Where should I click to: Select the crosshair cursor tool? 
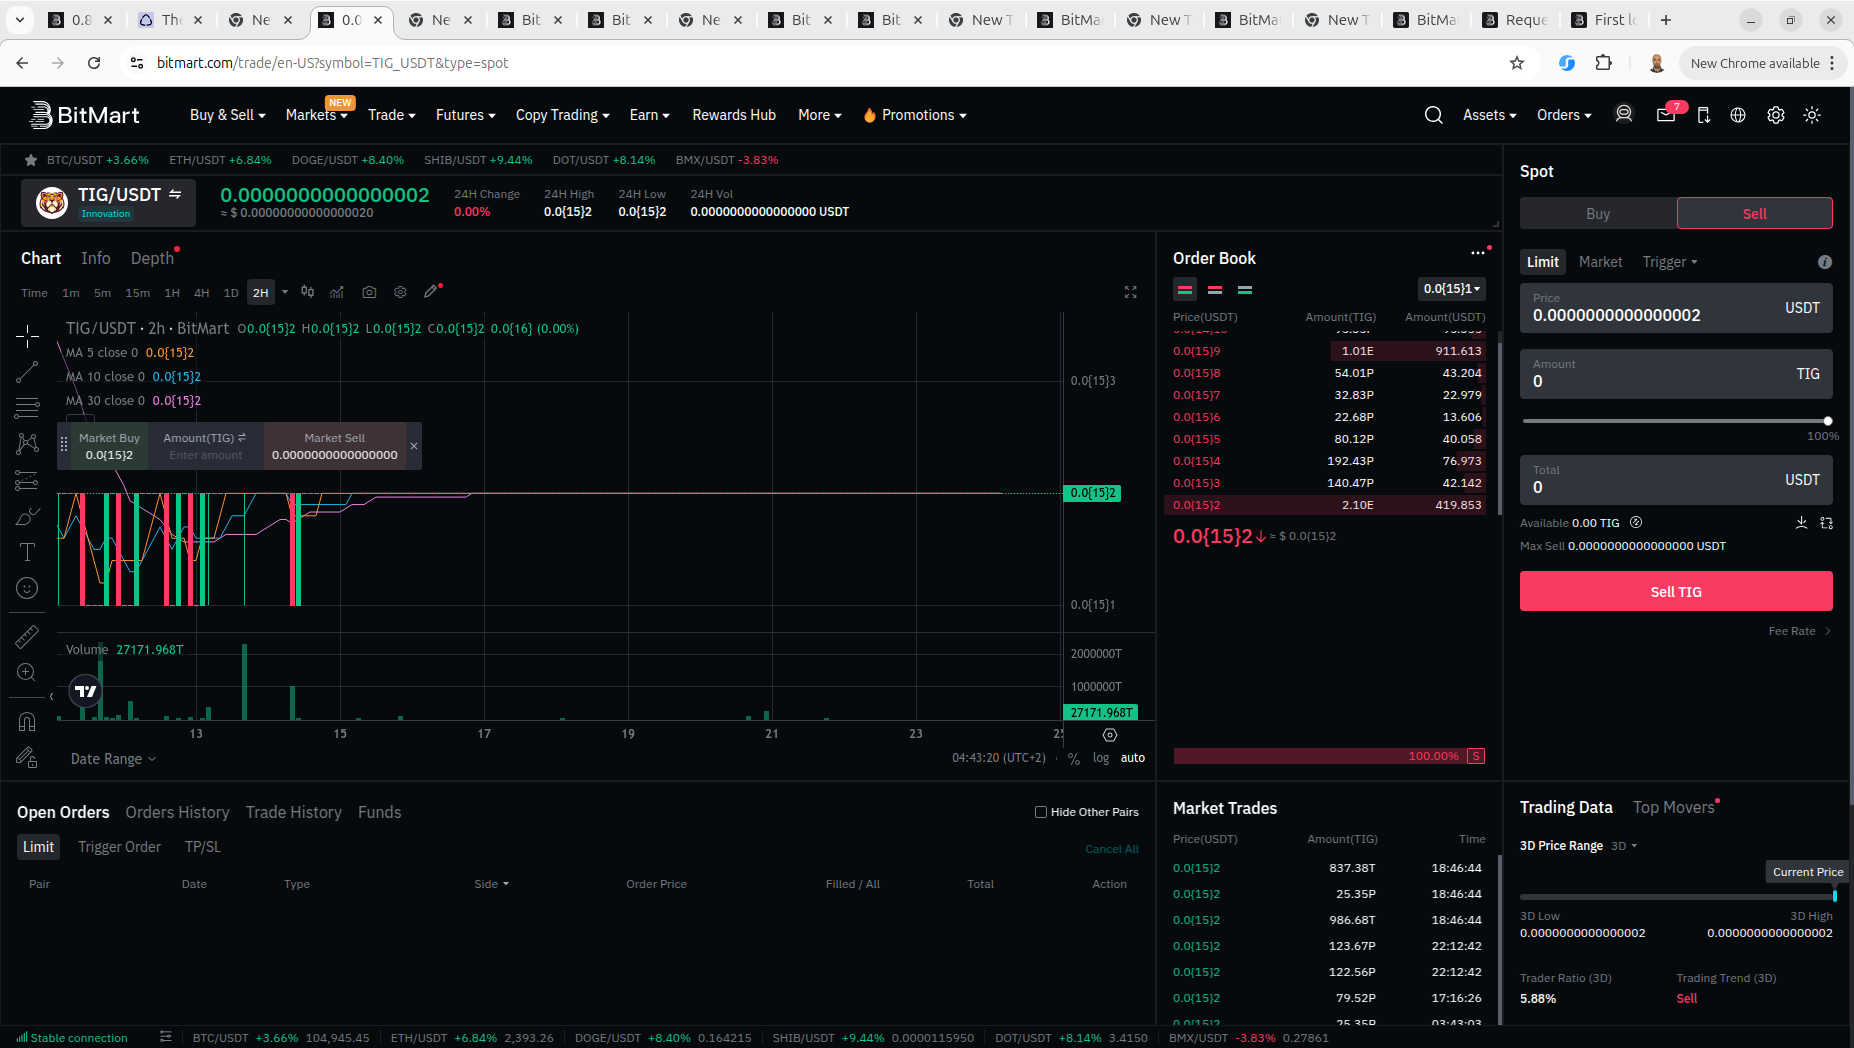click(x=27, y=335)
